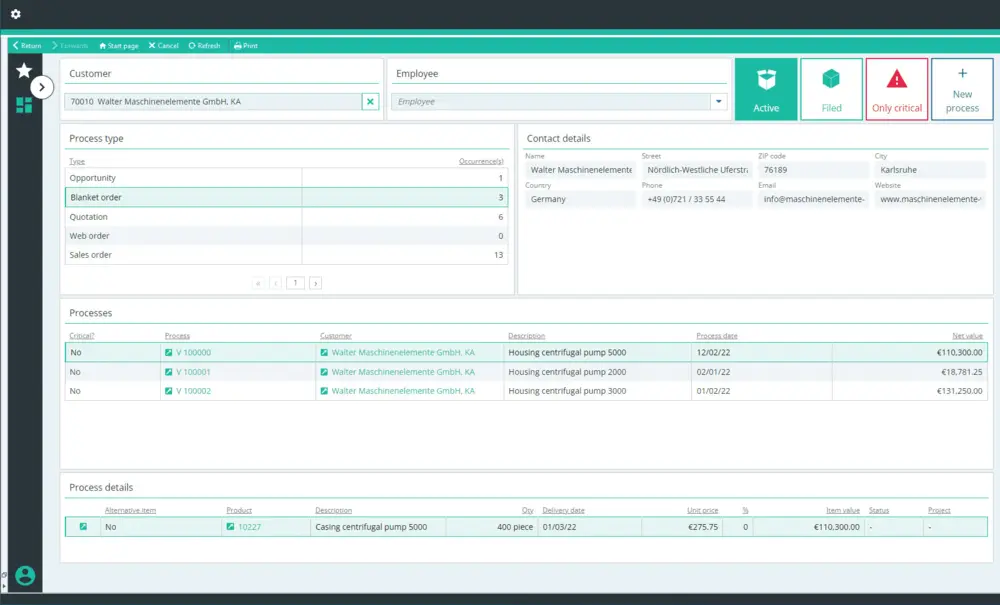Open the dashboard tiles icon
Screen dimensions: 1000x605
[24, 105]
